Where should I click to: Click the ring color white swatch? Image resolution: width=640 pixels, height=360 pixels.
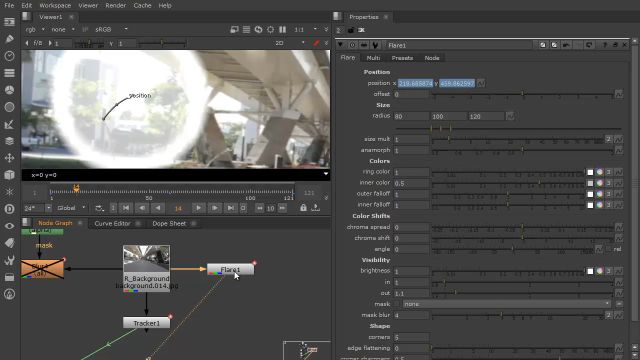(x=590, y=172)
